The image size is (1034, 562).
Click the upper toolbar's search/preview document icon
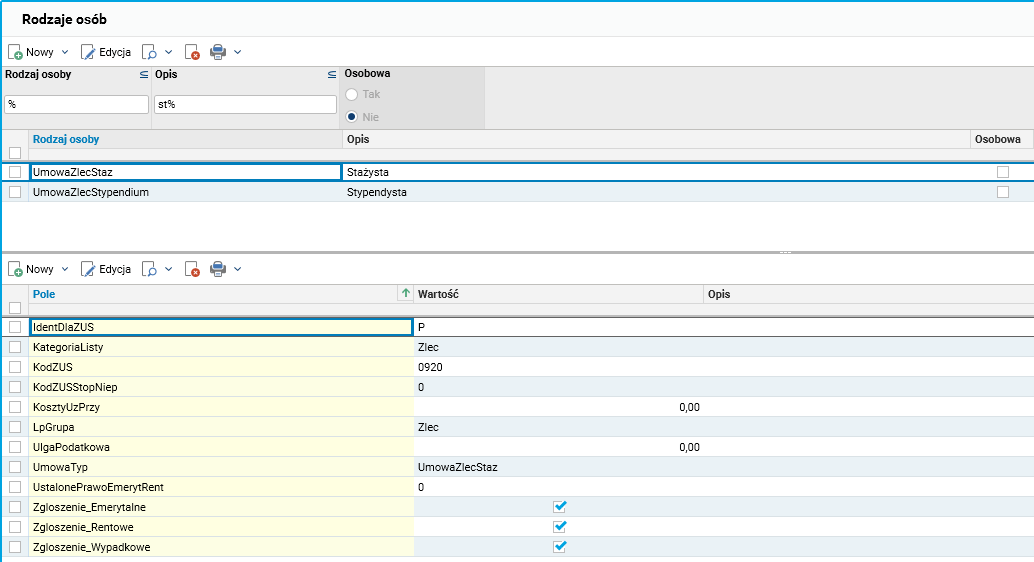click(x=149, y=51)
